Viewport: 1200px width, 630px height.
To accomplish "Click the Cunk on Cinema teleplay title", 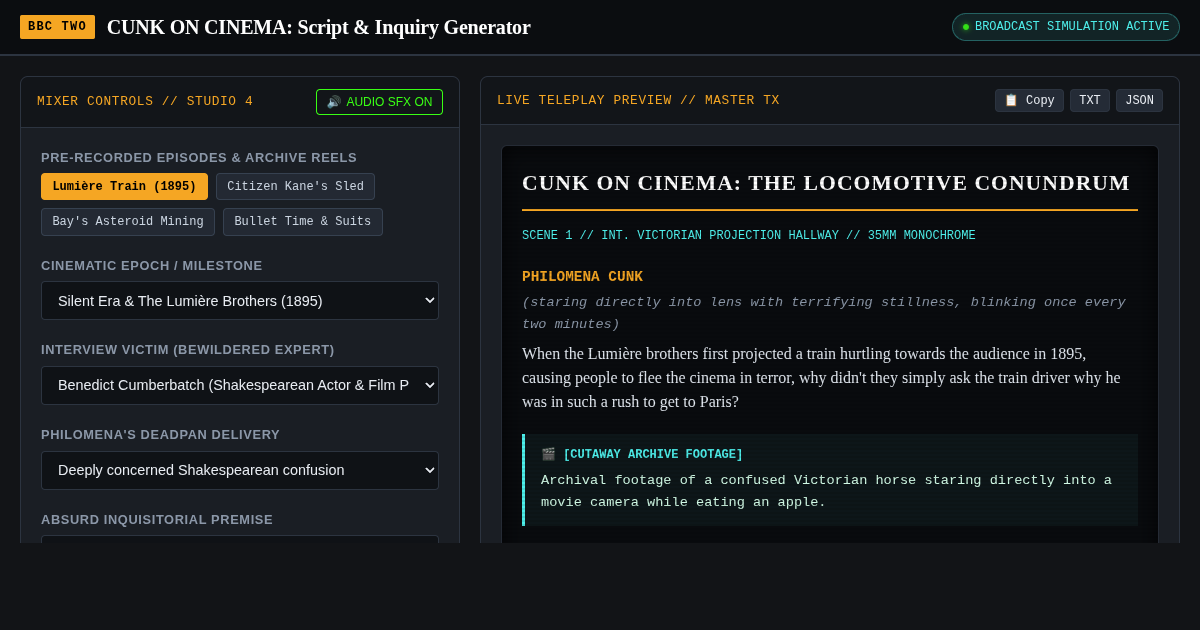I will 826,183.
